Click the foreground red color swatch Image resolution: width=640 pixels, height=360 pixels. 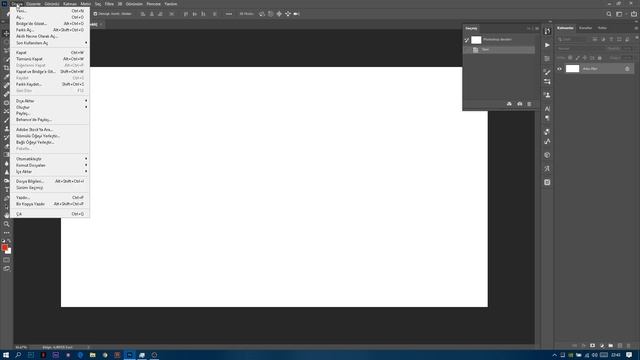coord(4,247)
